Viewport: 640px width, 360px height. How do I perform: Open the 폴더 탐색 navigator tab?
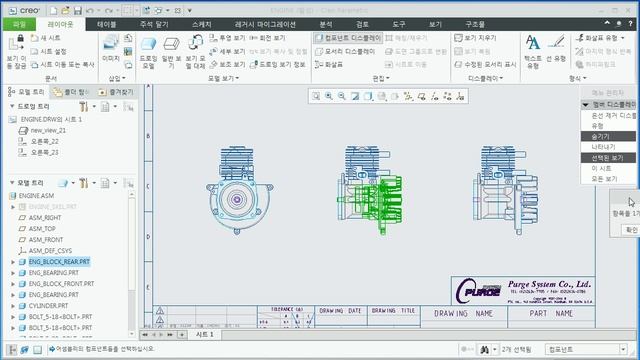click(x=72, y=92)
